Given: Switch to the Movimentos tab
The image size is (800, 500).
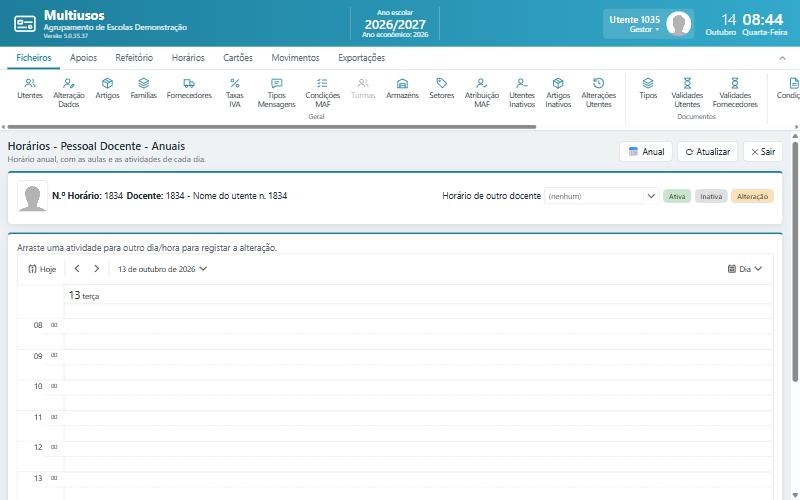Looking at the screenshot, I should (295, 58).
